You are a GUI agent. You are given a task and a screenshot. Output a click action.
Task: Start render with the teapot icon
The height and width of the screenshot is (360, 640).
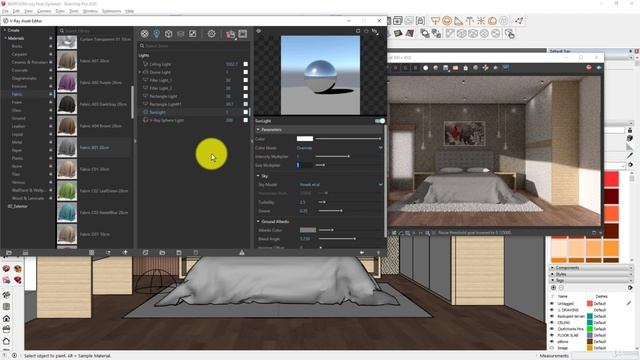pyautogui.click(x=231, y=34)
